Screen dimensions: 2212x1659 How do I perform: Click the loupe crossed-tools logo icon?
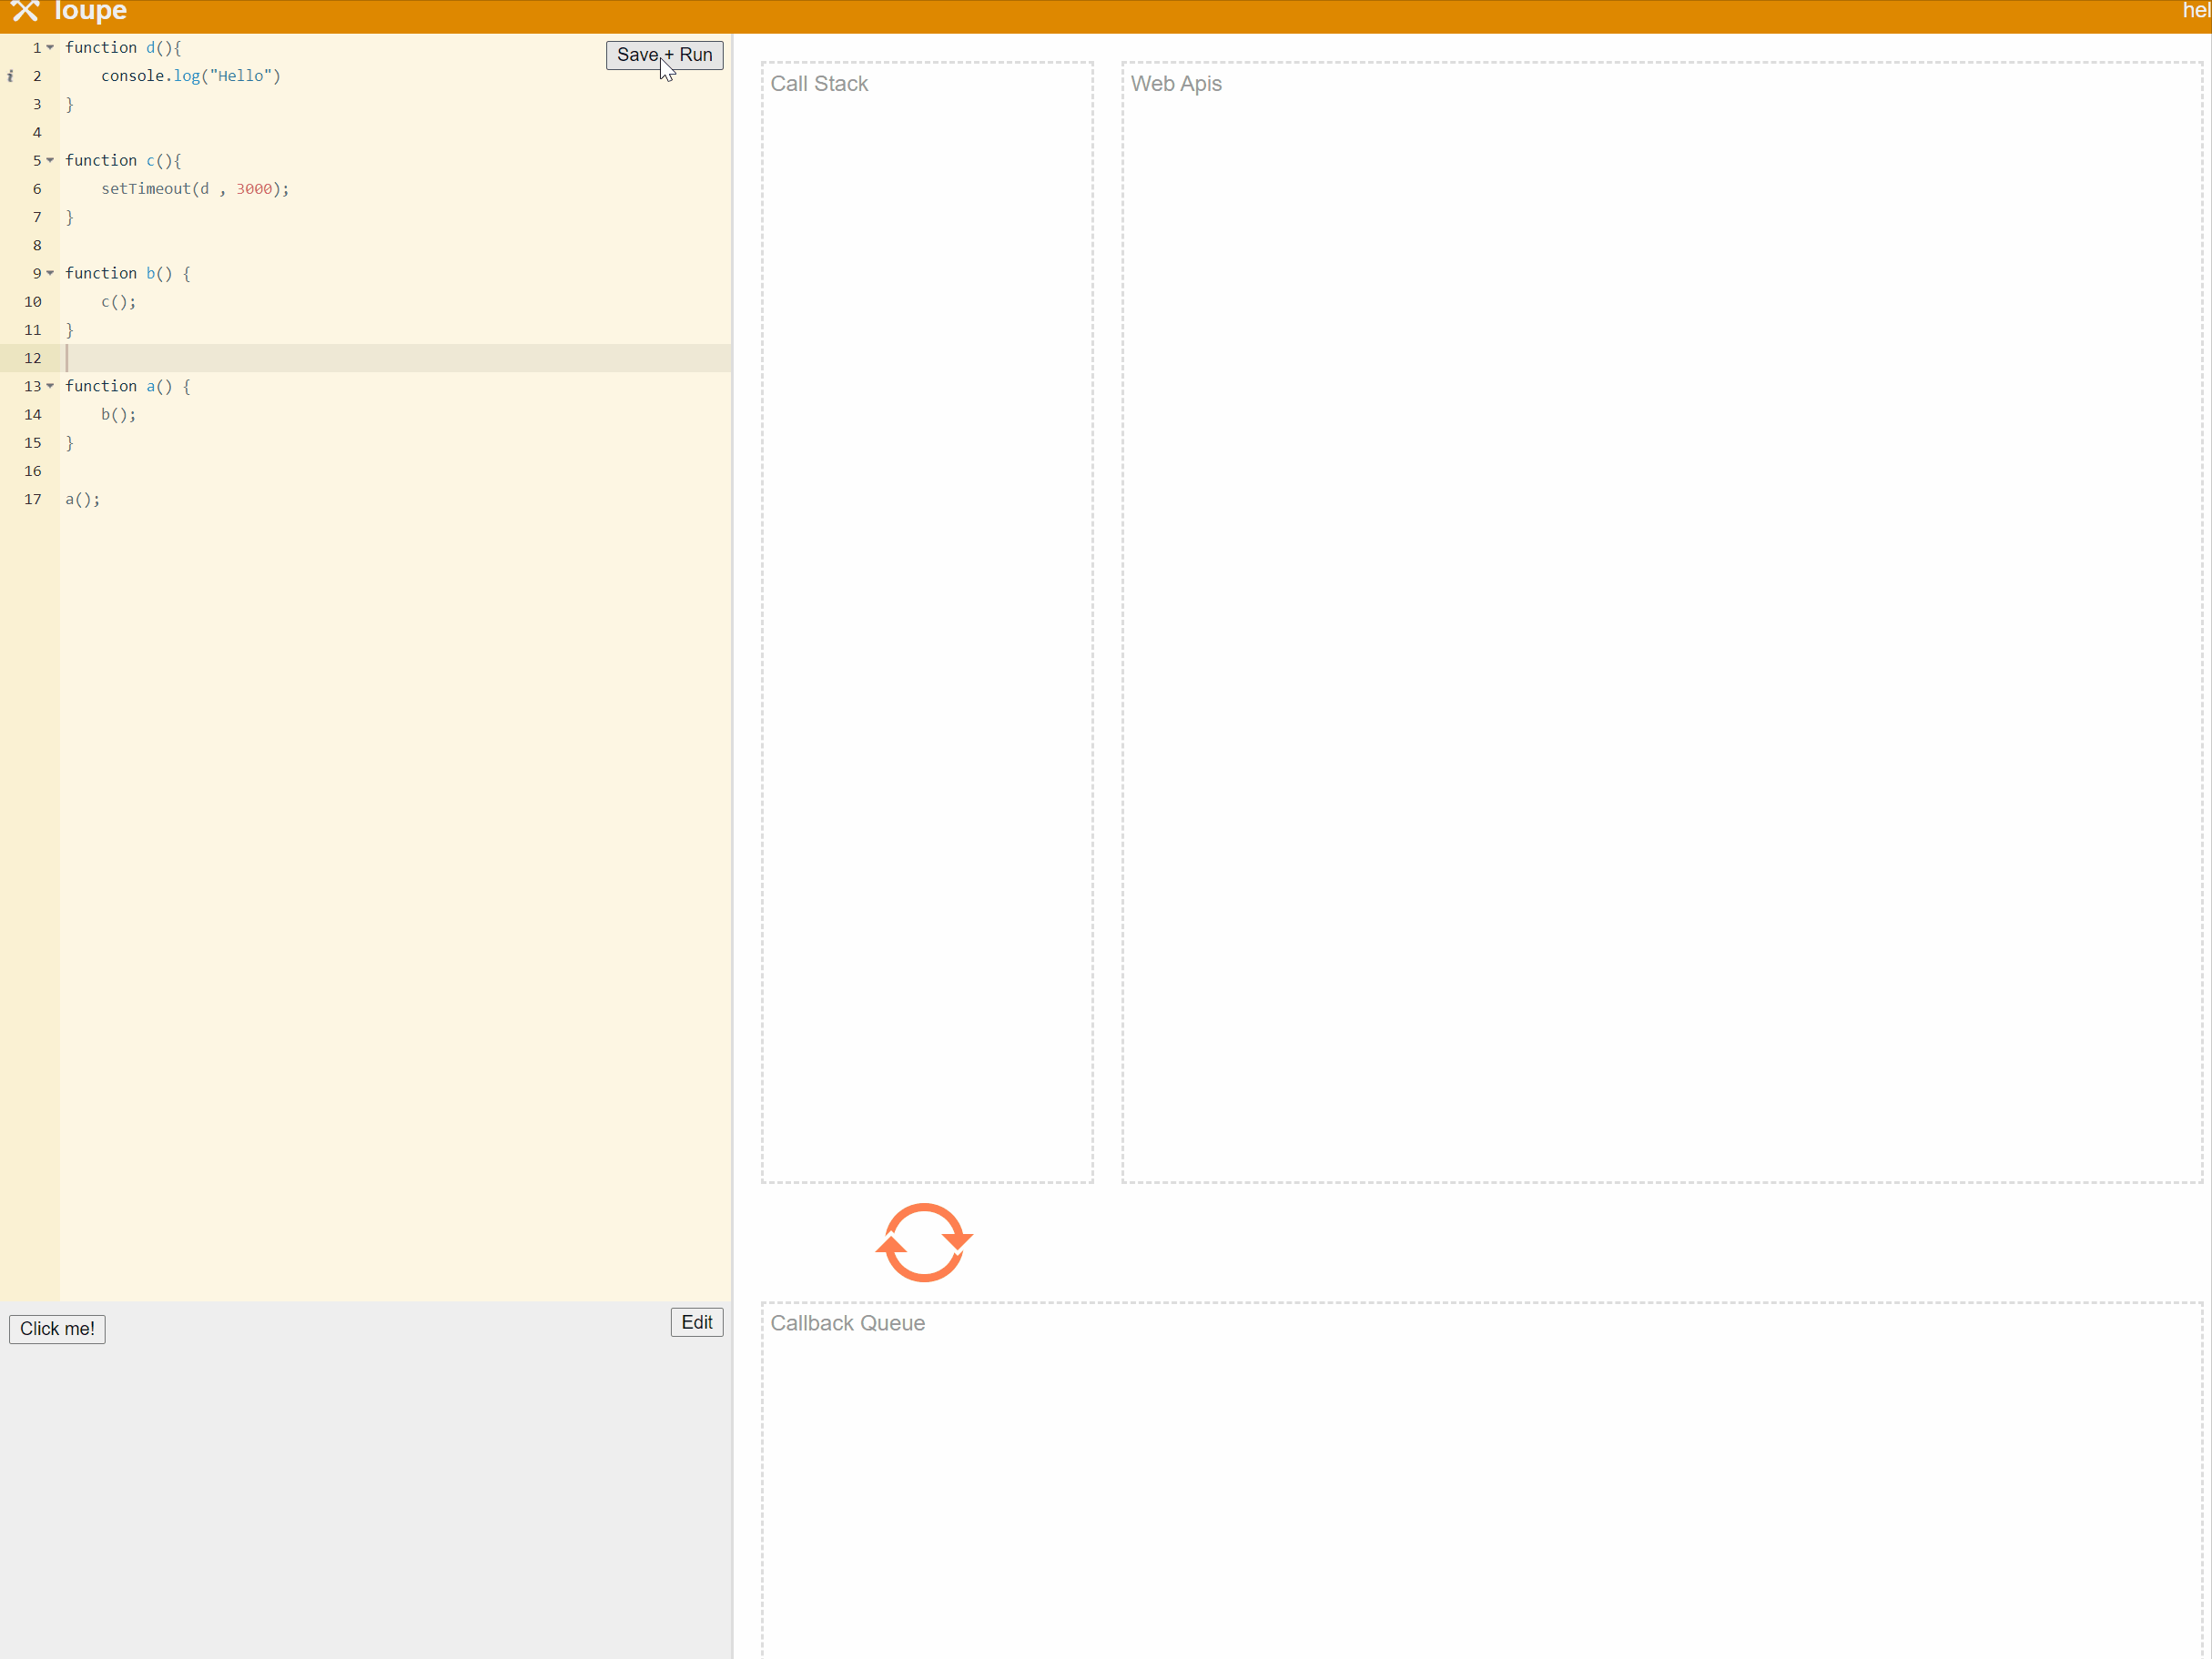(24, 11)
